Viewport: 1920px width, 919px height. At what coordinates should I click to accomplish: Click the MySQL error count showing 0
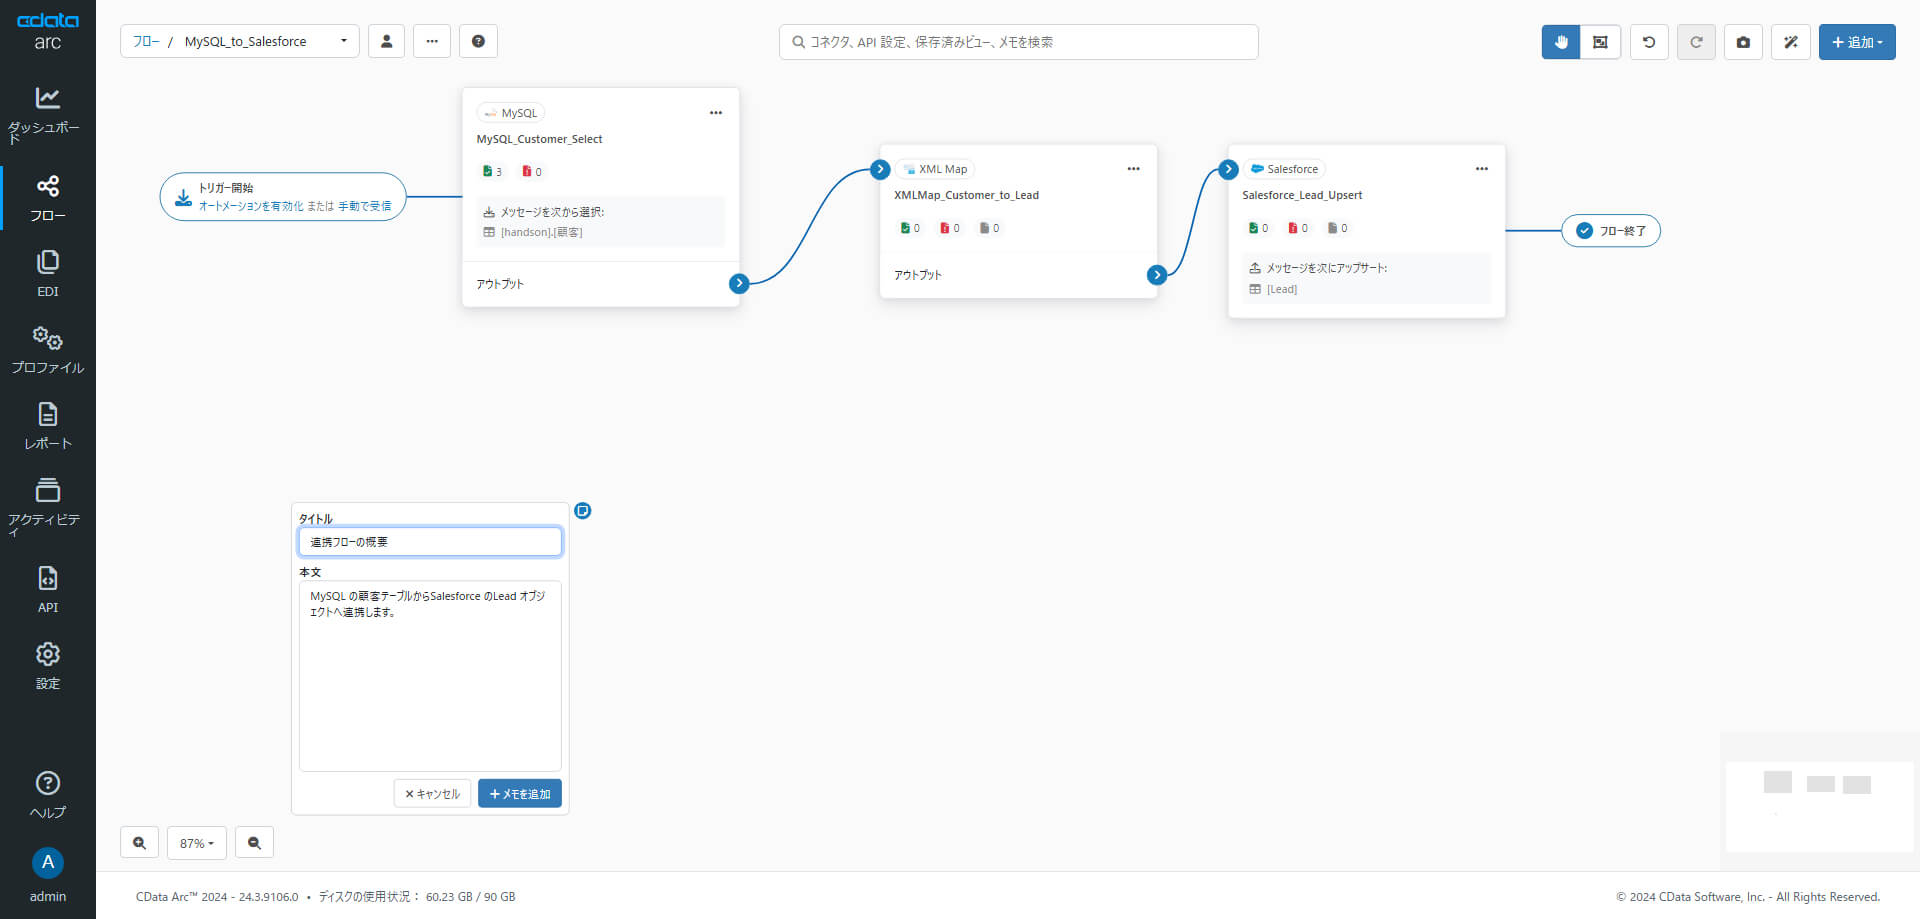(532, 171)
